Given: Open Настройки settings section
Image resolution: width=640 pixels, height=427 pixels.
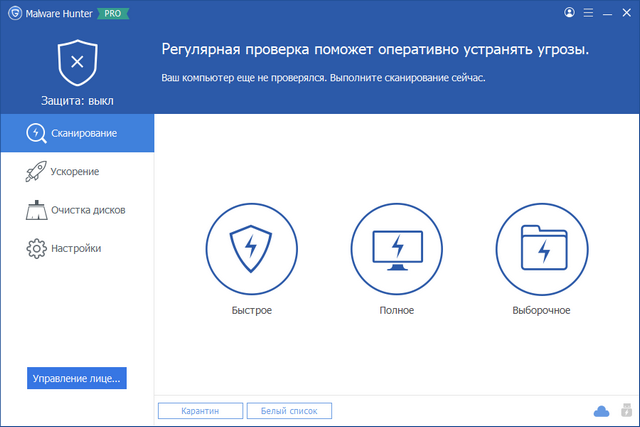Looking at the screenshot, I should [77, 248].
